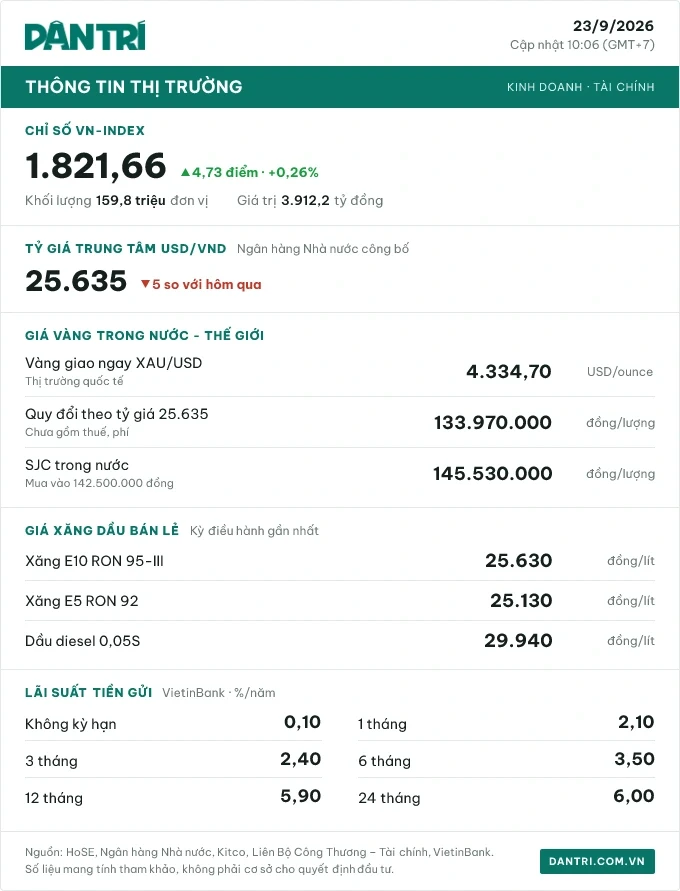Select the exchange rate 25.635

(x=76, y=281)
